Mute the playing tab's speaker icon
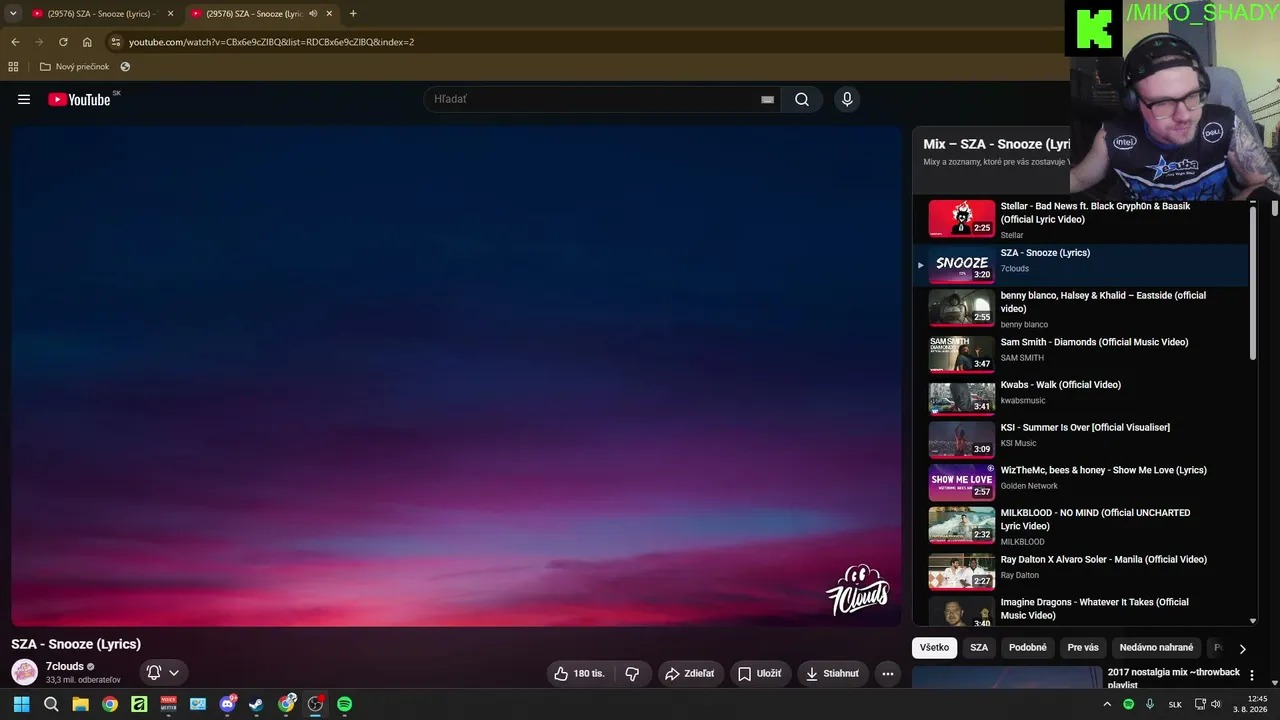This screenshot has width=1280, height=720. [x=313, y=14]
